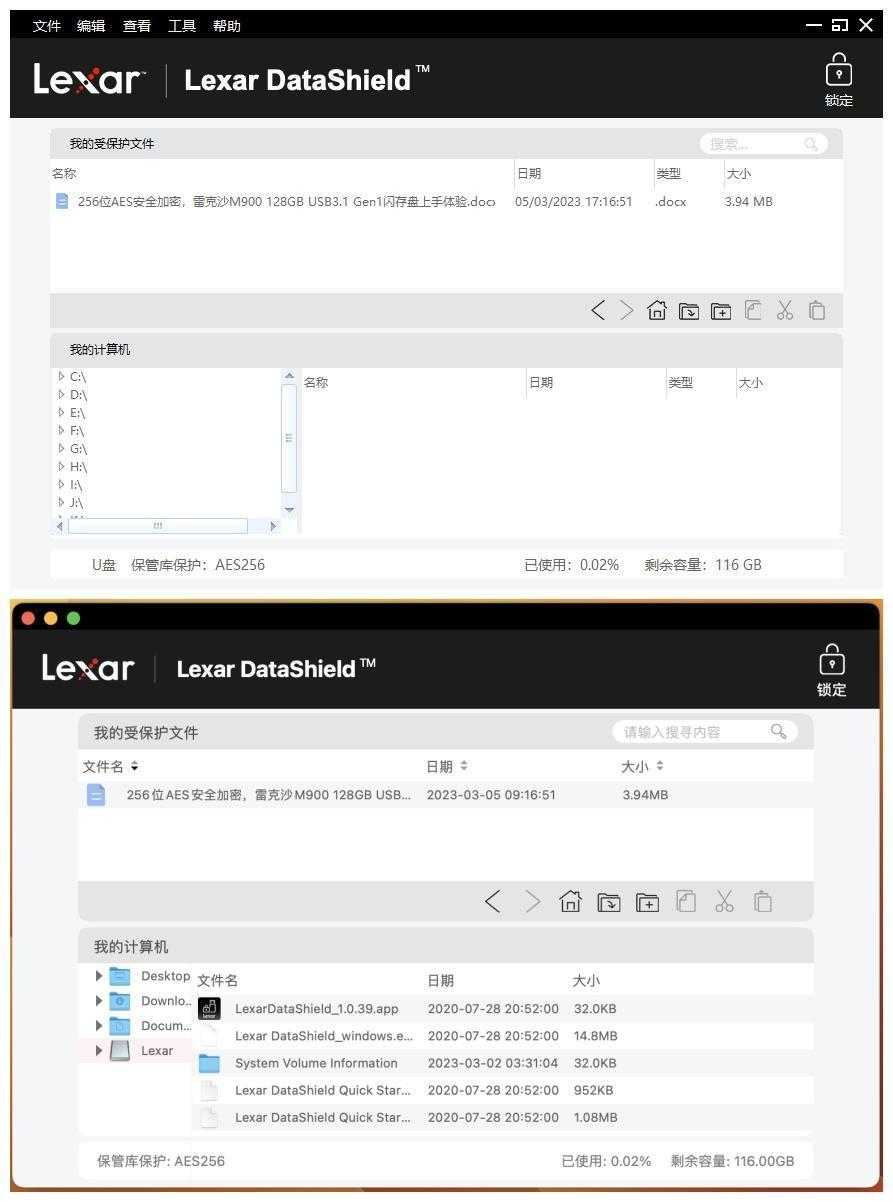The height and width of the screenshot is (1202, 893).
Task: Click home icon in Mac window toolbar
Action: [570, 902]
